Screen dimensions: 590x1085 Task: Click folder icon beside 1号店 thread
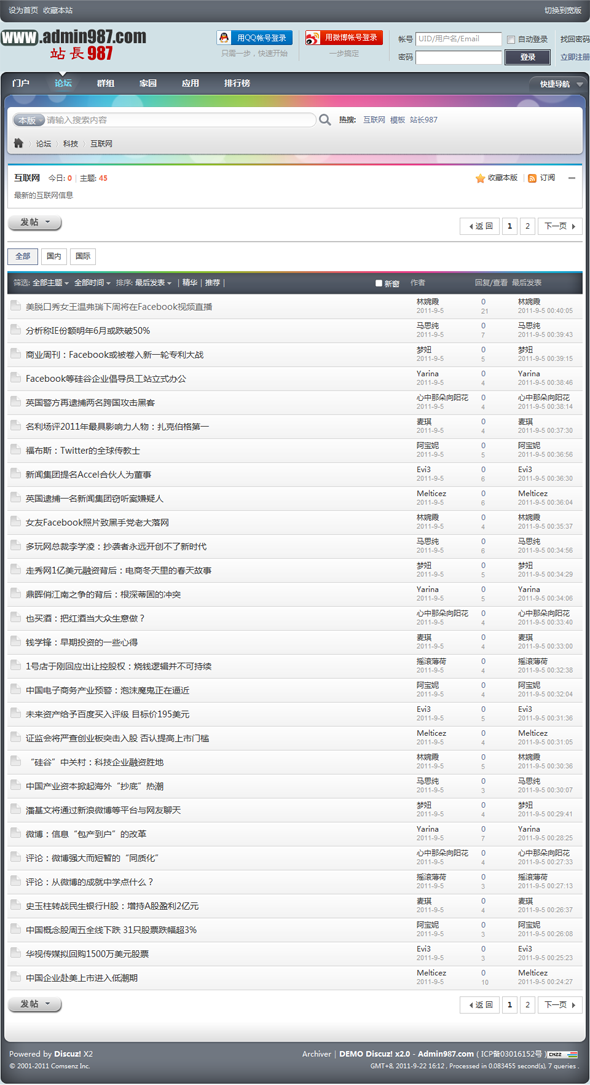[x=15, y=666]
